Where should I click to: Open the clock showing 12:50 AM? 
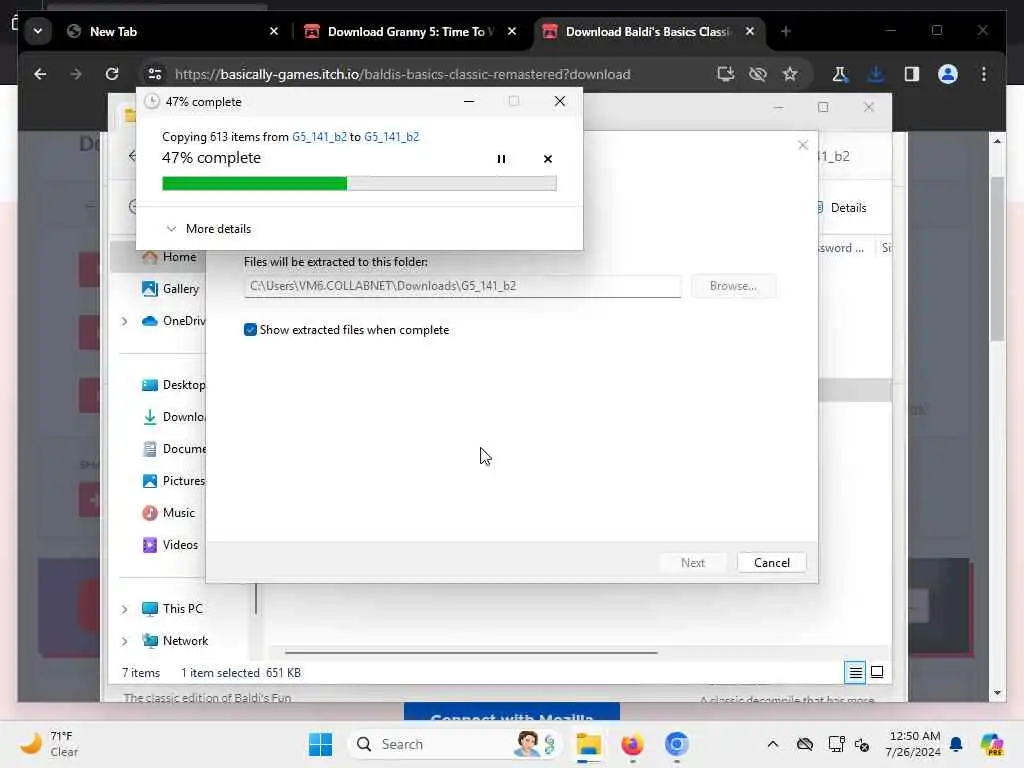tap(914, 744)
